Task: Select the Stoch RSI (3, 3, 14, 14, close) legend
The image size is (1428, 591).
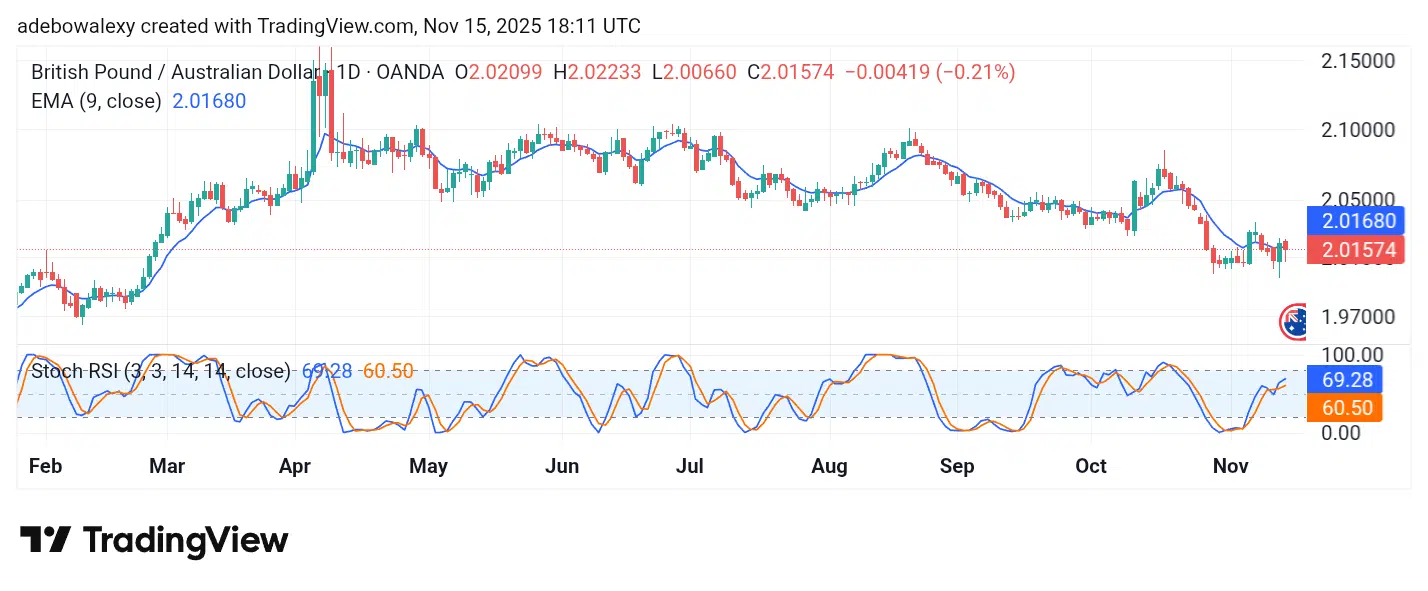Action: click(x=161, y=371)
